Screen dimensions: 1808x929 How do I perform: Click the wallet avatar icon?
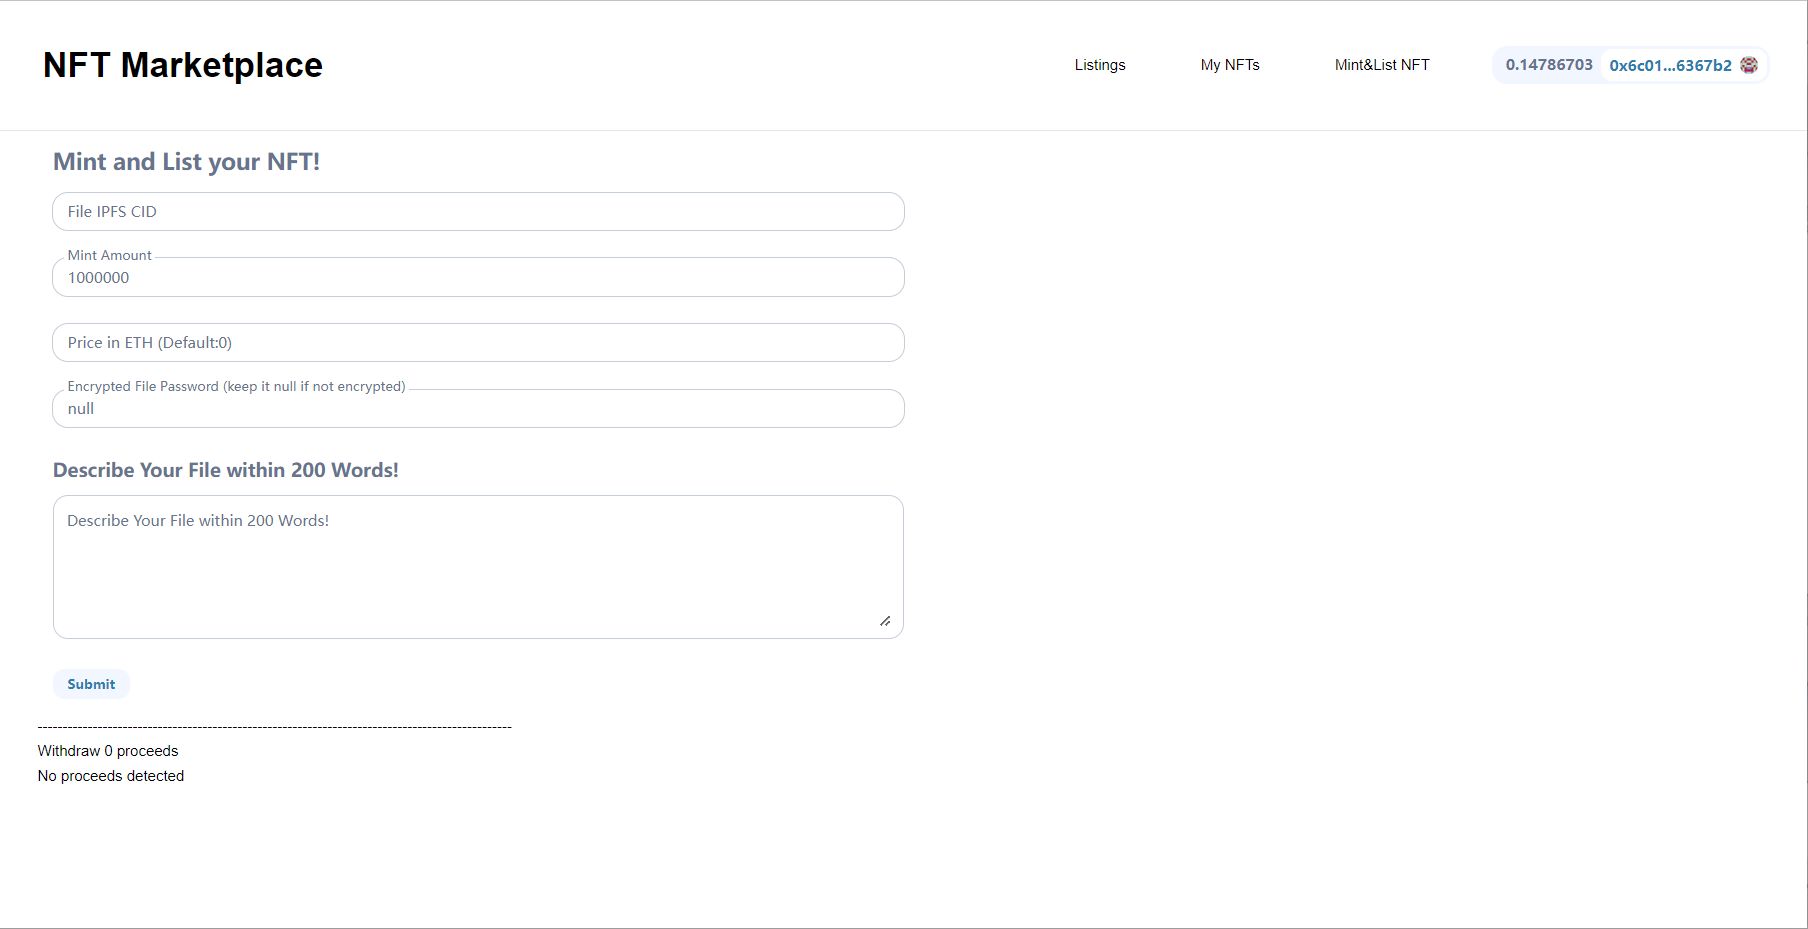(1749, 65)
